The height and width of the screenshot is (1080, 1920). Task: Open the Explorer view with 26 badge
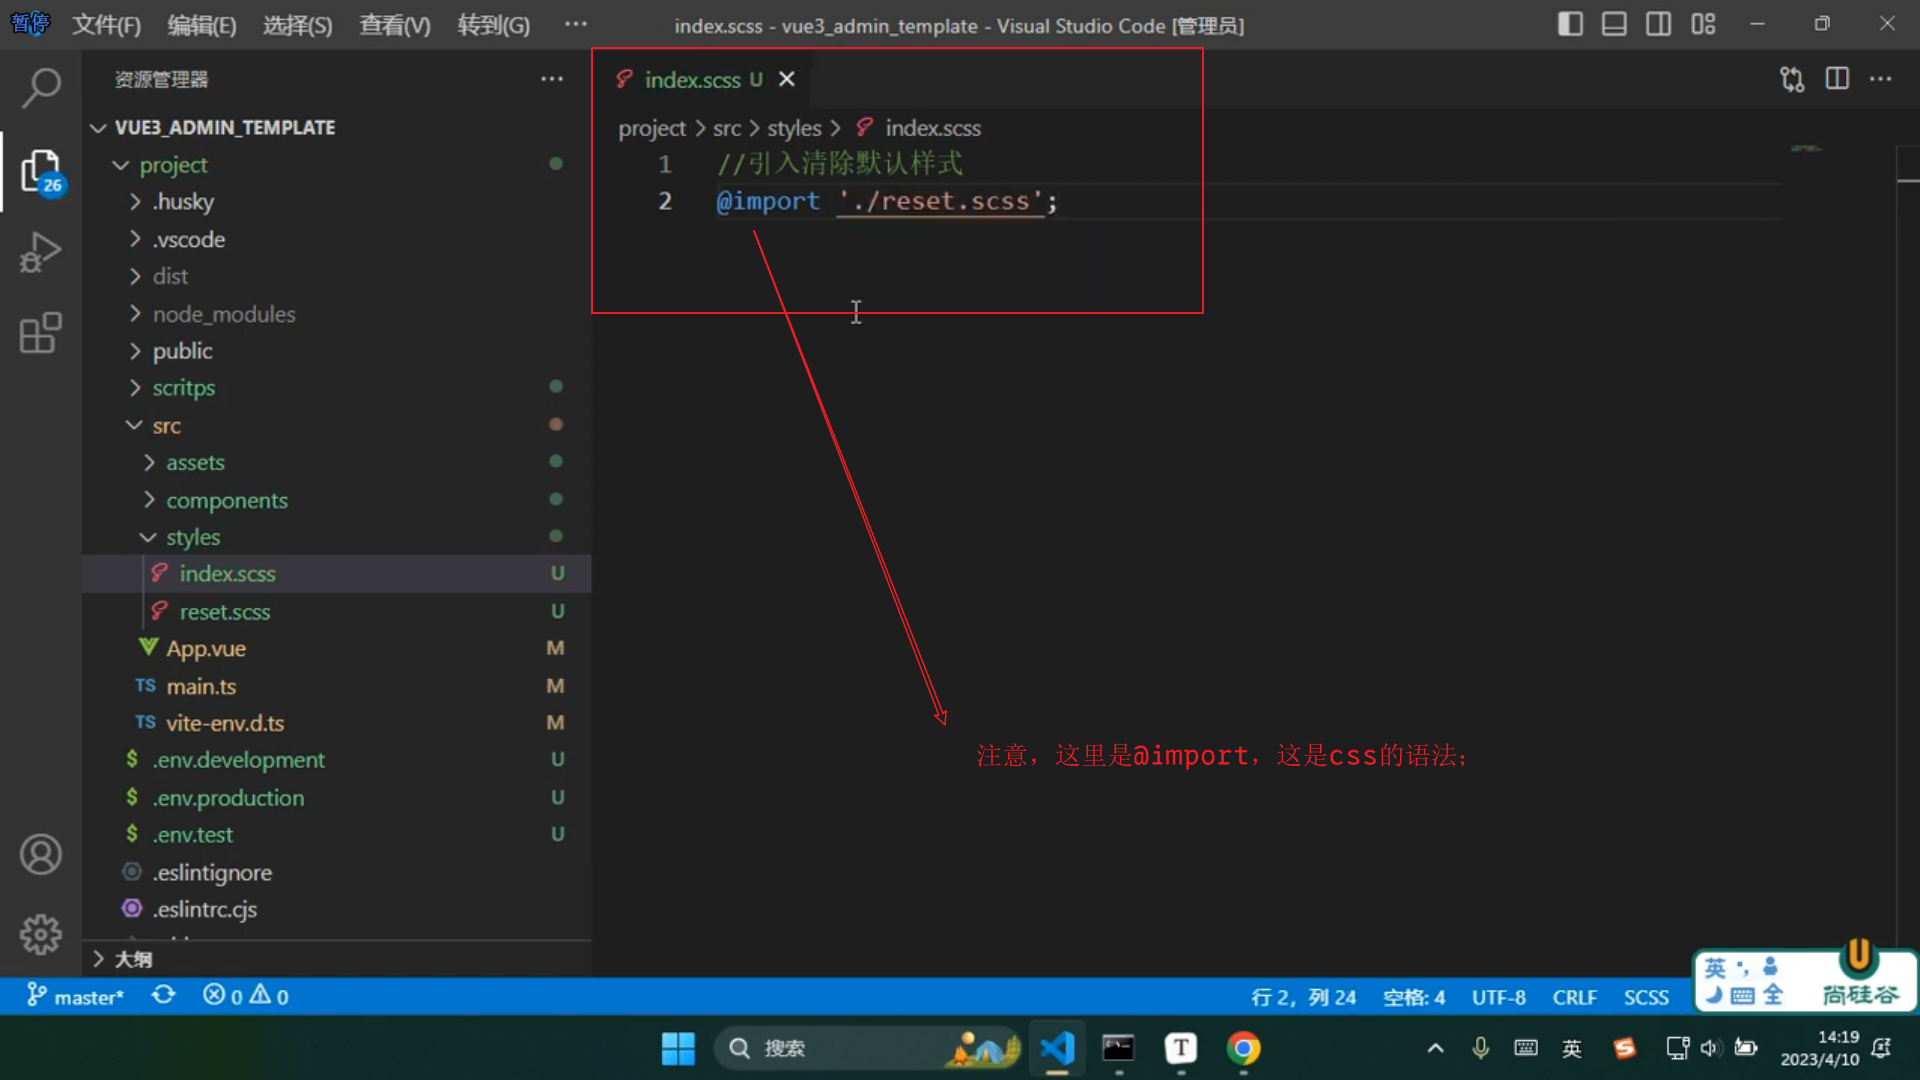(x=40, y=172)
